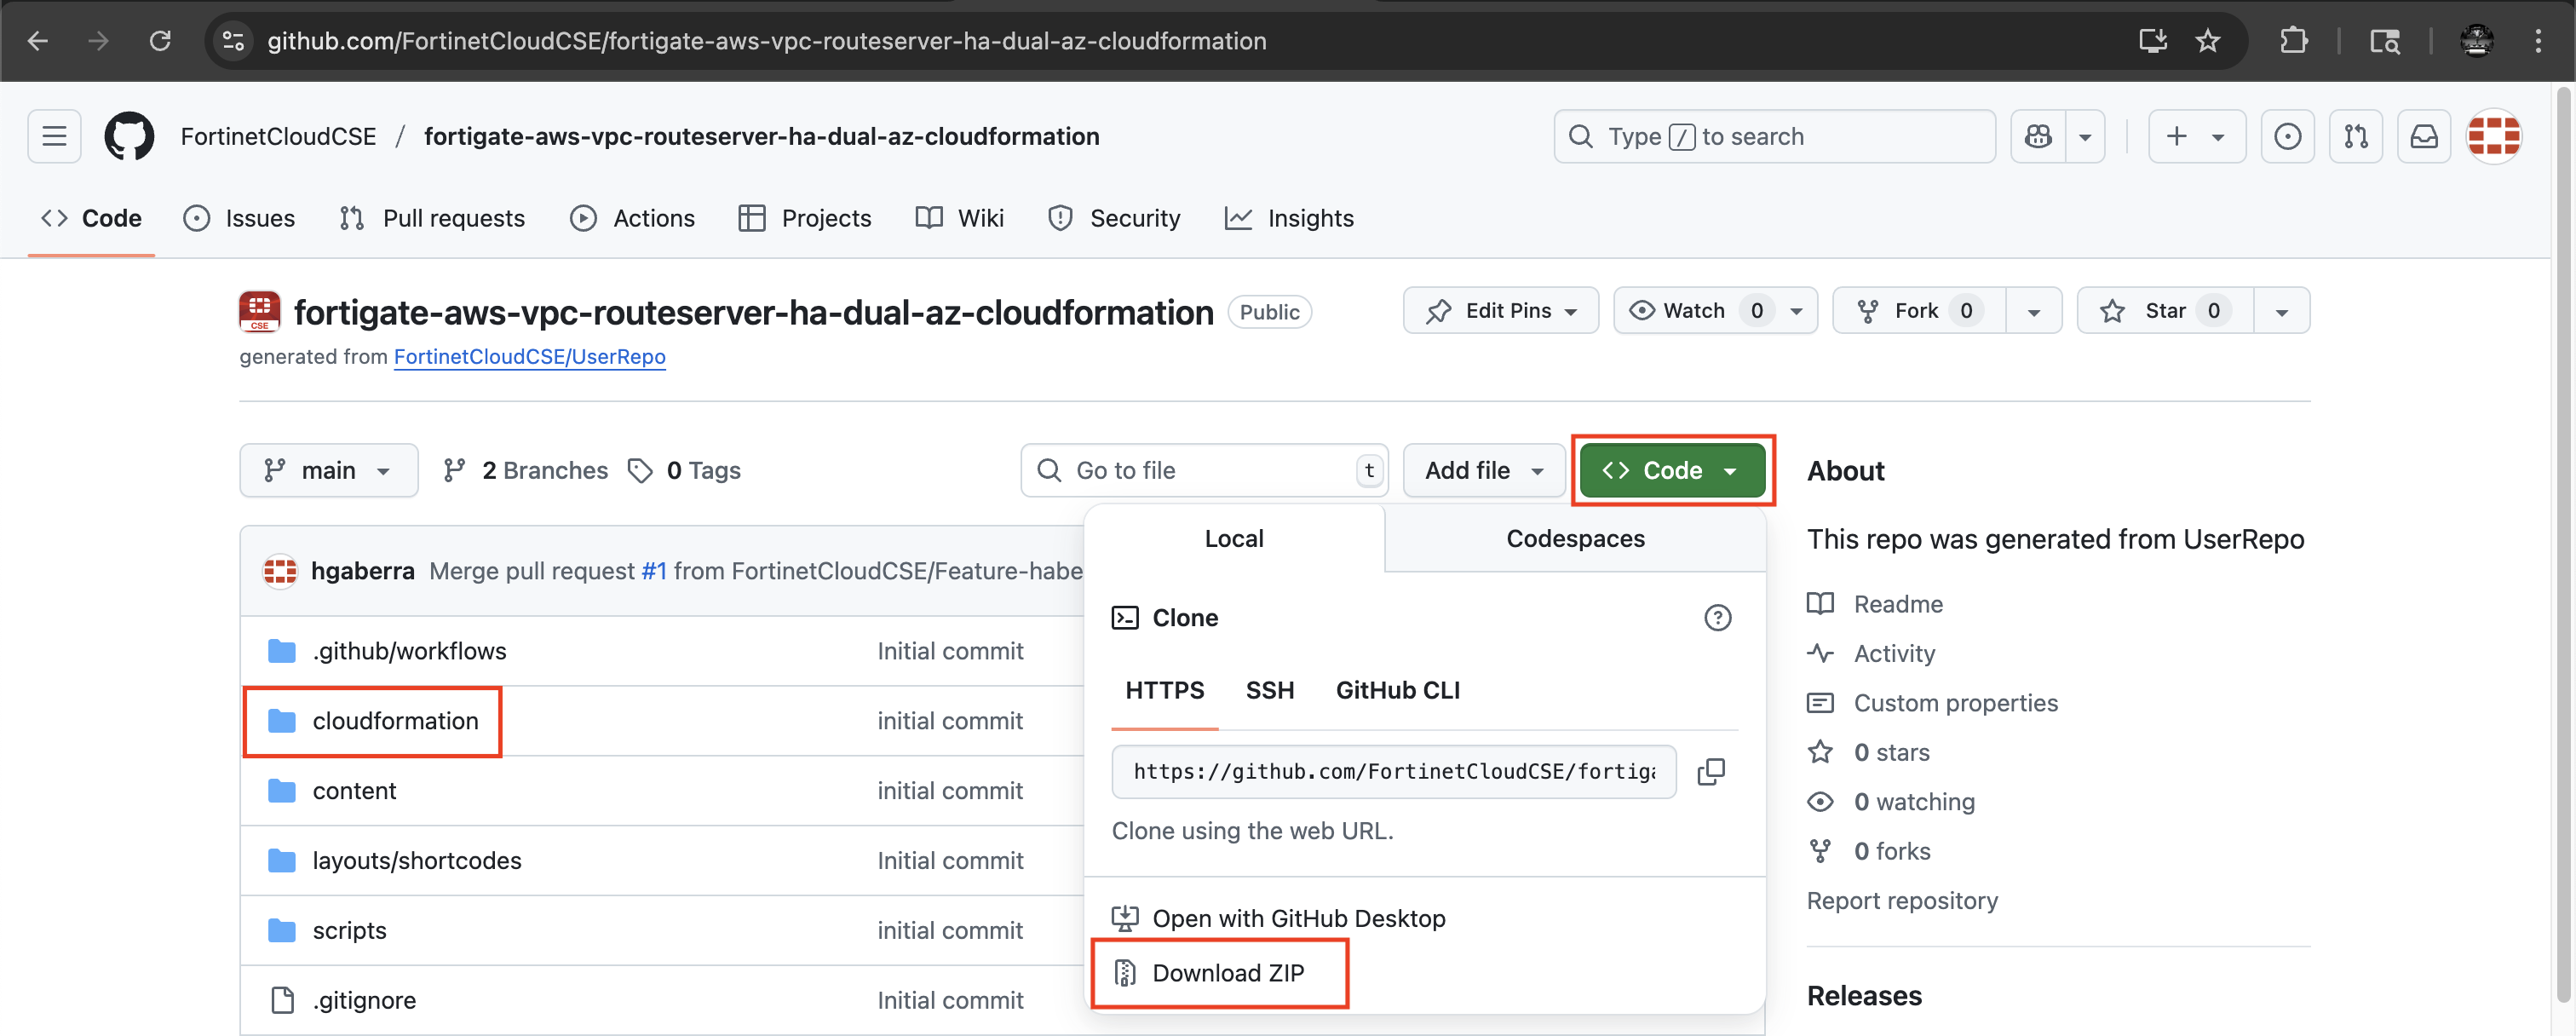Open Readme link in About sidebar
Viewport: 2576px width, 1036px height.
click(x=1897, y=604)
